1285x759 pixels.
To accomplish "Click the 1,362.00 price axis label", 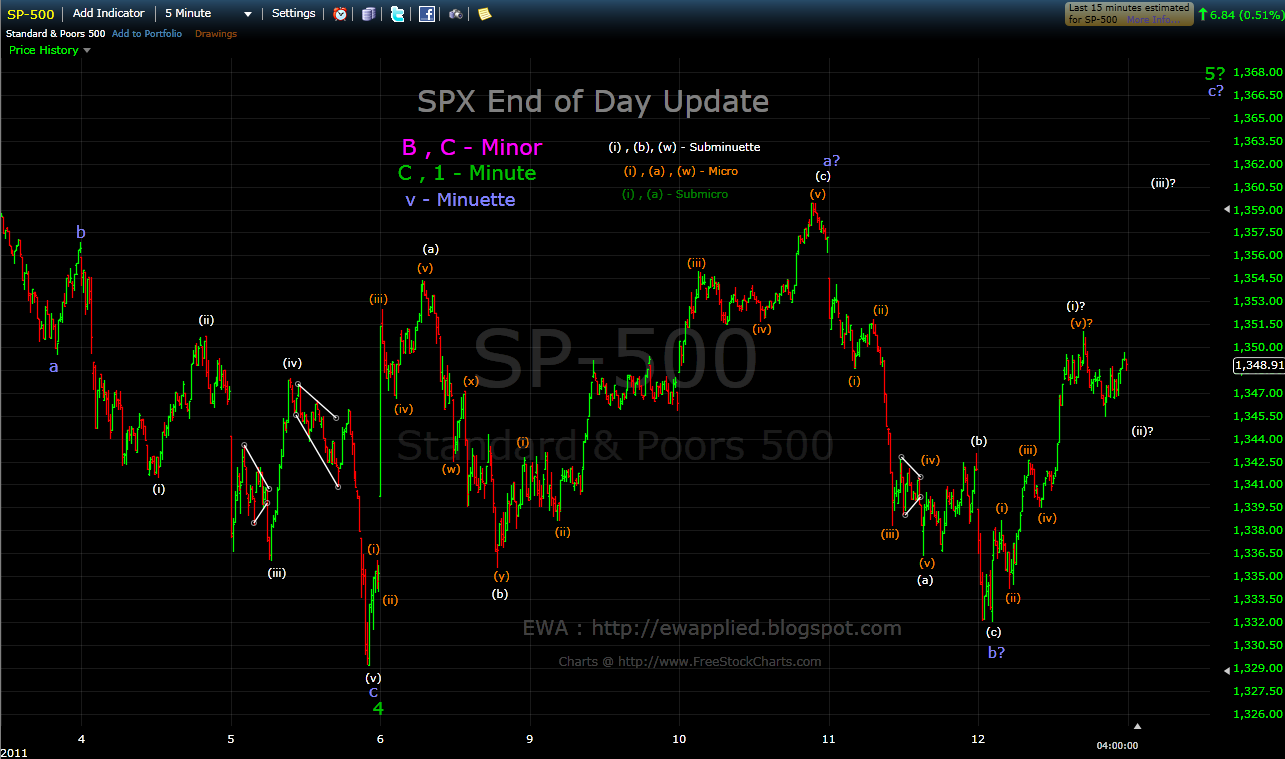I will click(1258, 164).
